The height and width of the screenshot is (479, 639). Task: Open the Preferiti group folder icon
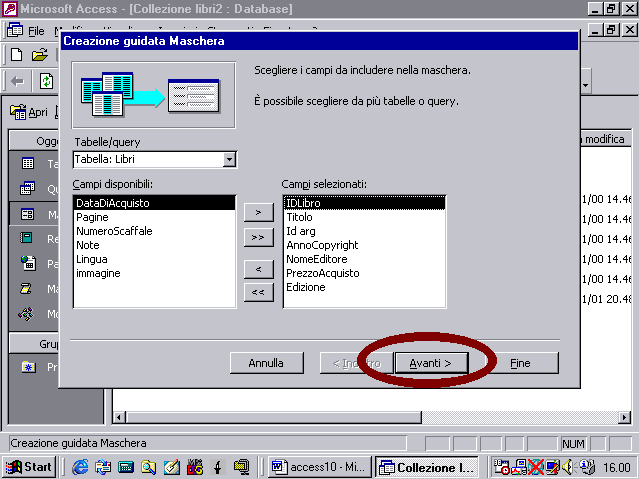[x=28, y=367]
